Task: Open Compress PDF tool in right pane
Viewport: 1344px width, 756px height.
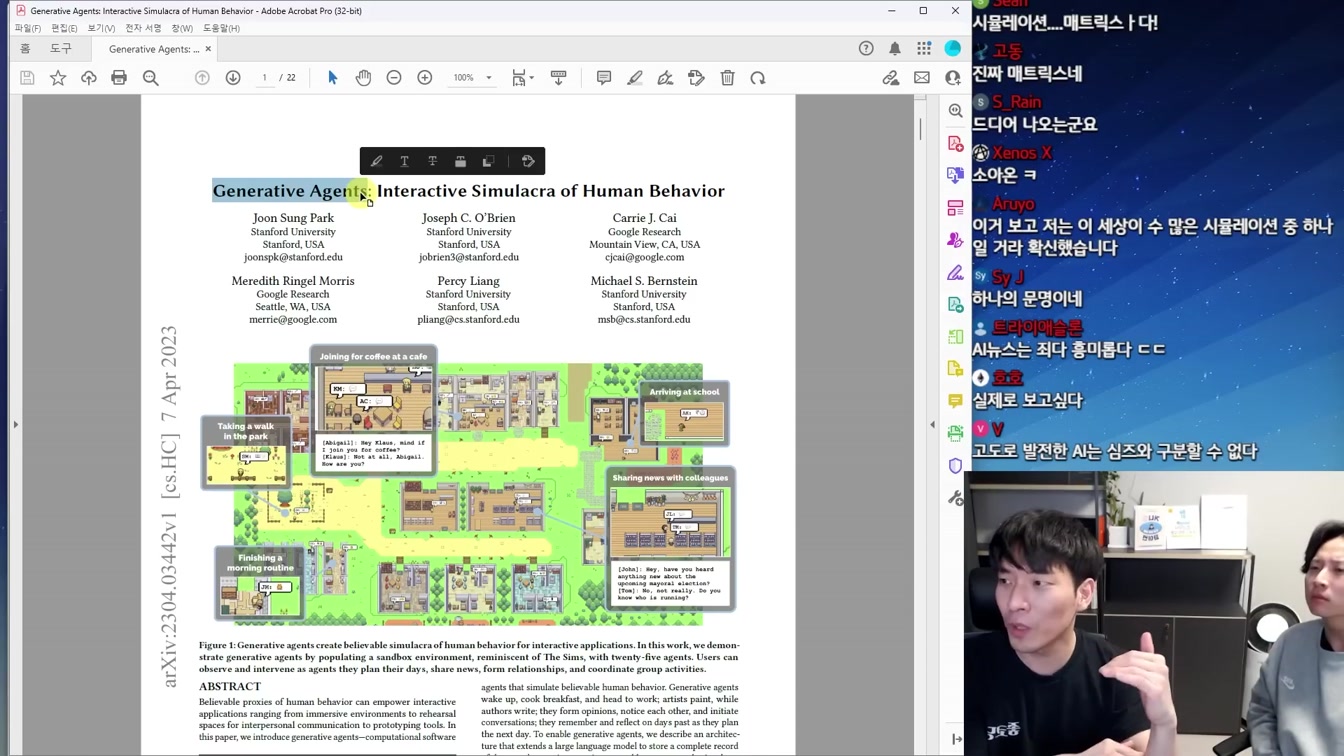Action: 956,336
